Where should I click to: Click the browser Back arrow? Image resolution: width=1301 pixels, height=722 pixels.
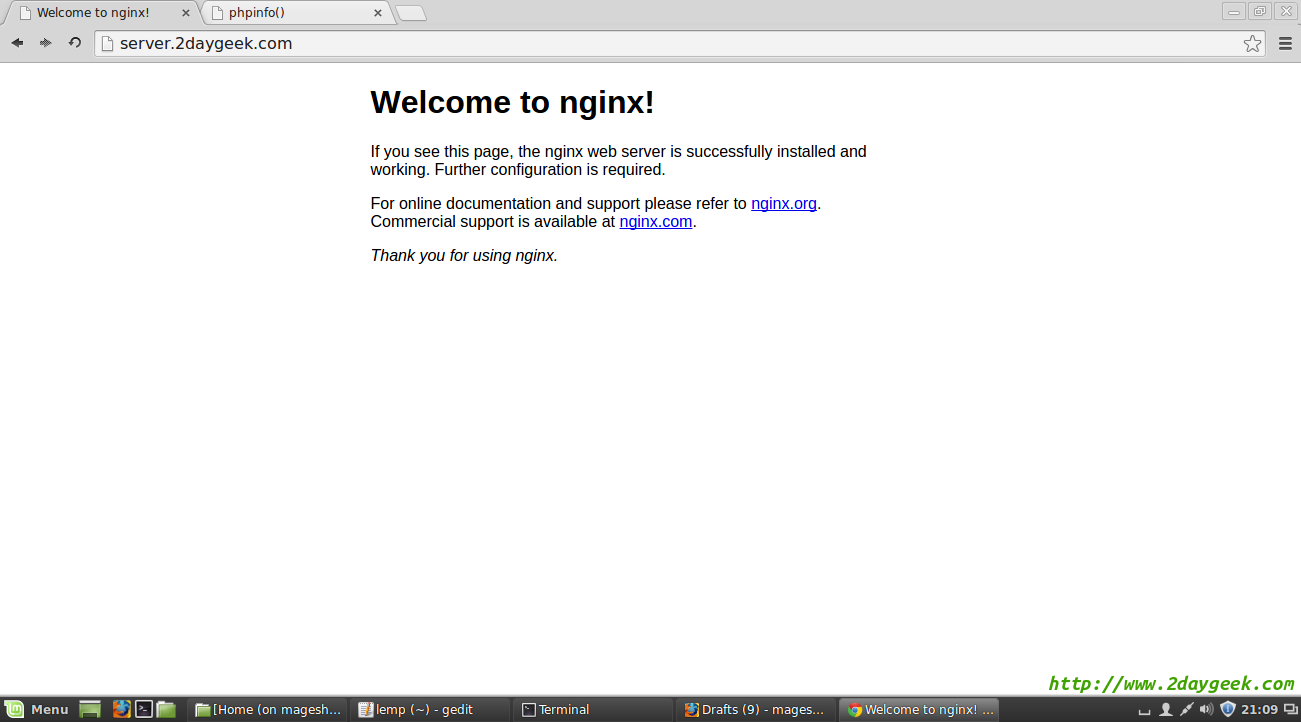tap(17, 43)
